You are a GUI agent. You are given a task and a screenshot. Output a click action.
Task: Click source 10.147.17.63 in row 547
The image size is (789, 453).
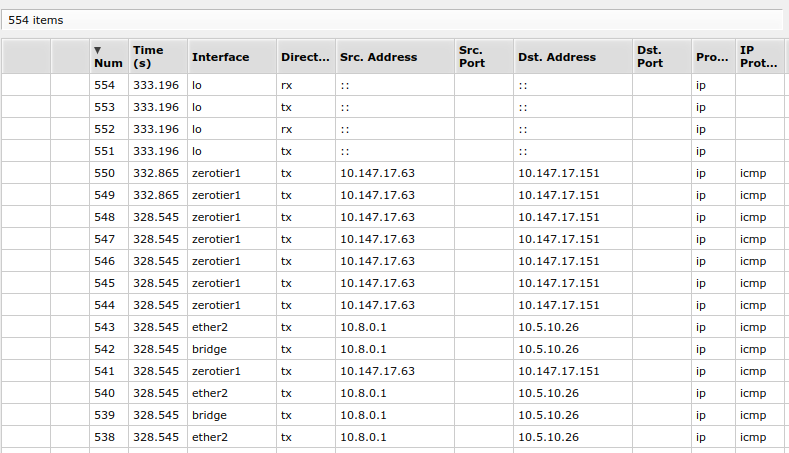tap(377, 239)
